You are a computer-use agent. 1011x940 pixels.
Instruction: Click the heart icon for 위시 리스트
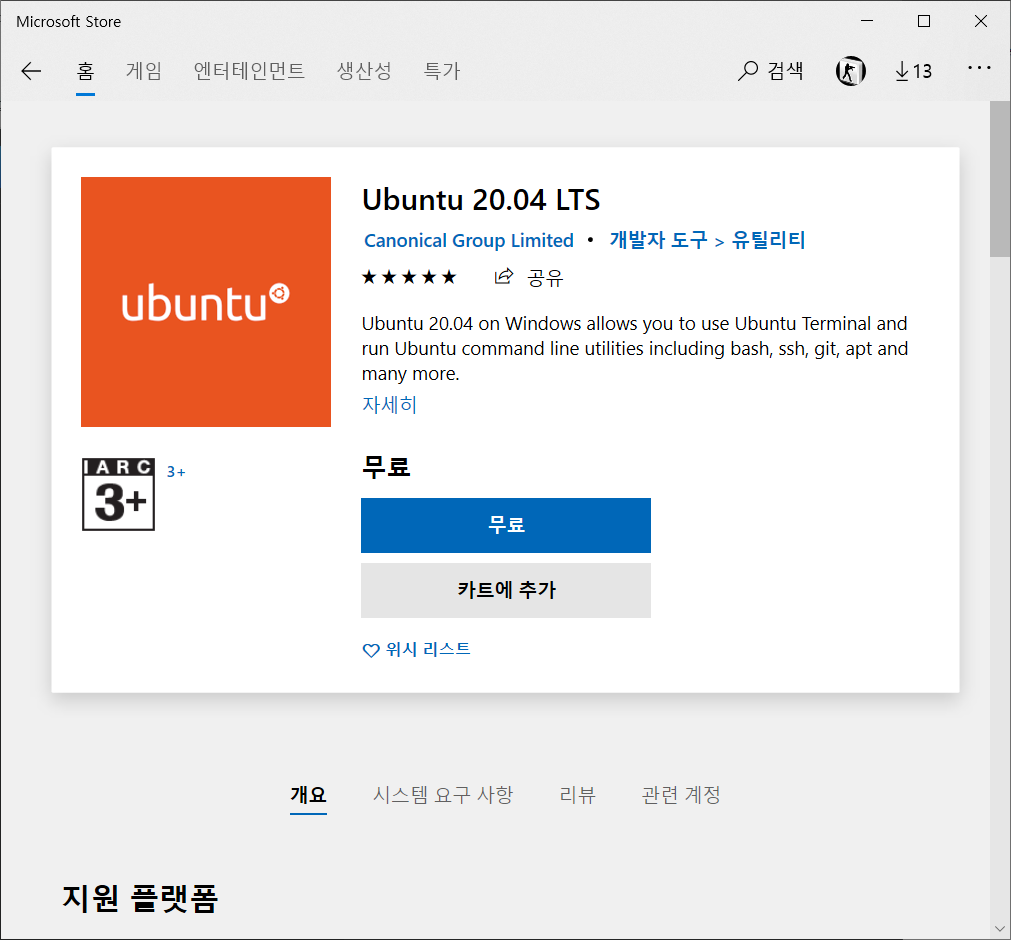click(x=371, y=650)
